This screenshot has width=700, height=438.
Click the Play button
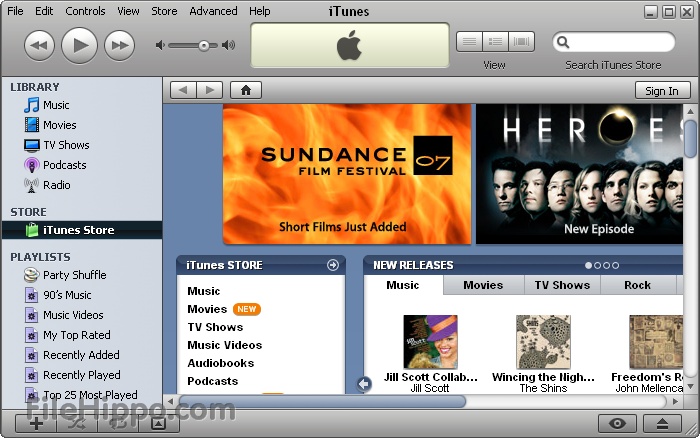pos(79,45)
